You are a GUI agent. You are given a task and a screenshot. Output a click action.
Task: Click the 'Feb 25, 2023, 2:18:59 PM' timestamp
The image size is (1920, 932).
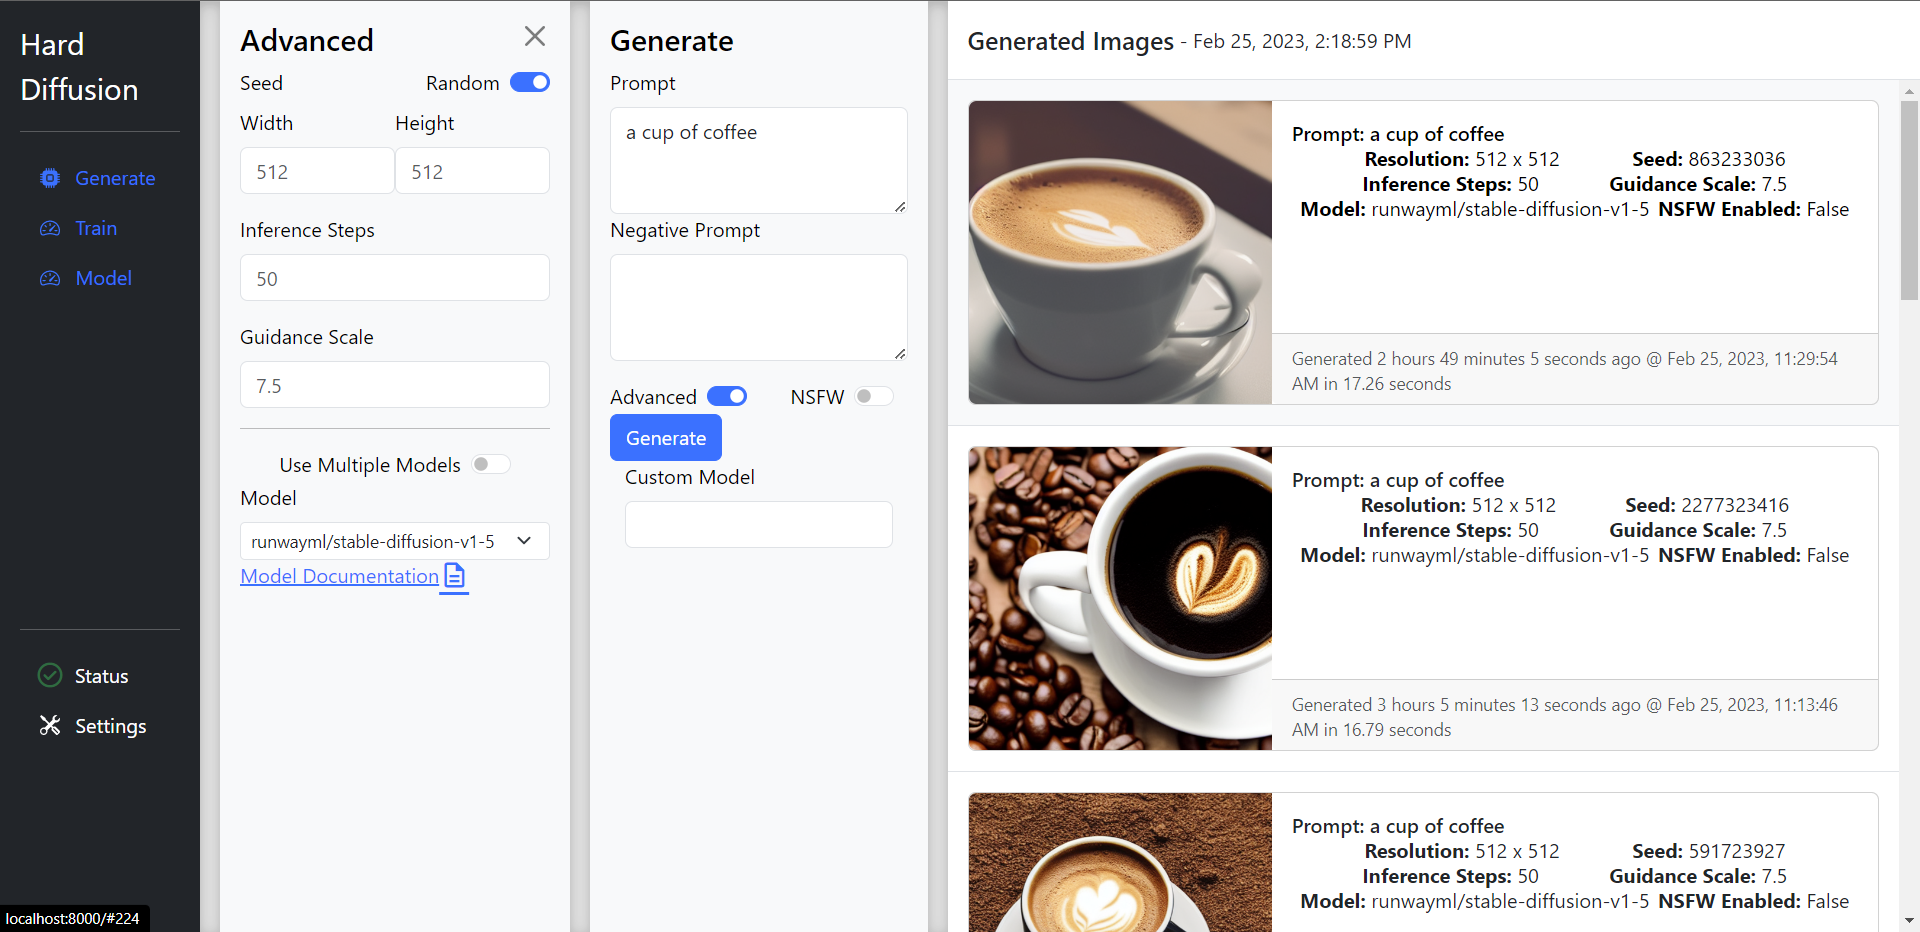pyautogui.click(x=1302, y=41)
